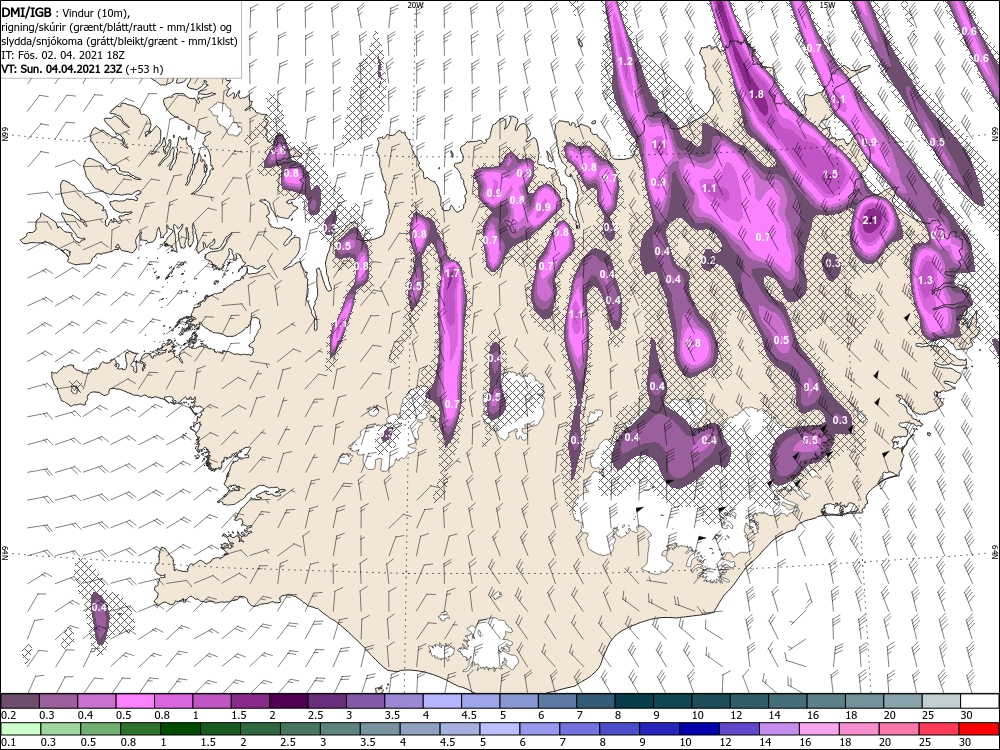Click the 1.8 snowfall value on the map
This screenshot has height=750, width=1000.
(x=756, y=94)
